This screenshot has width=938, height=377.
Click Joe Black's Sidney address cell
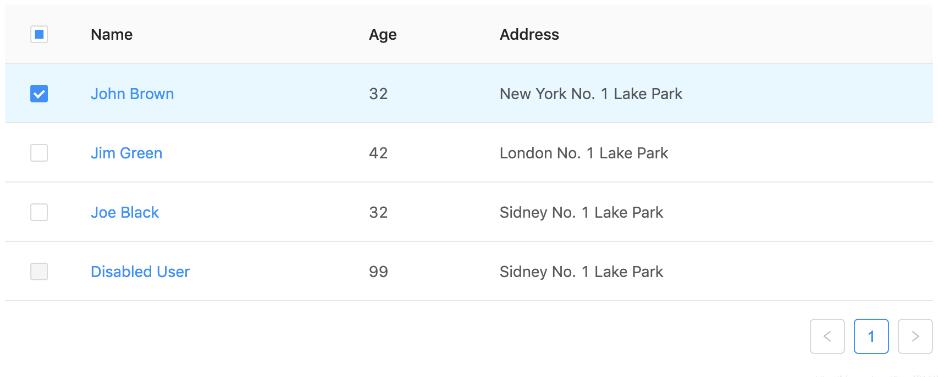point(581,212)
